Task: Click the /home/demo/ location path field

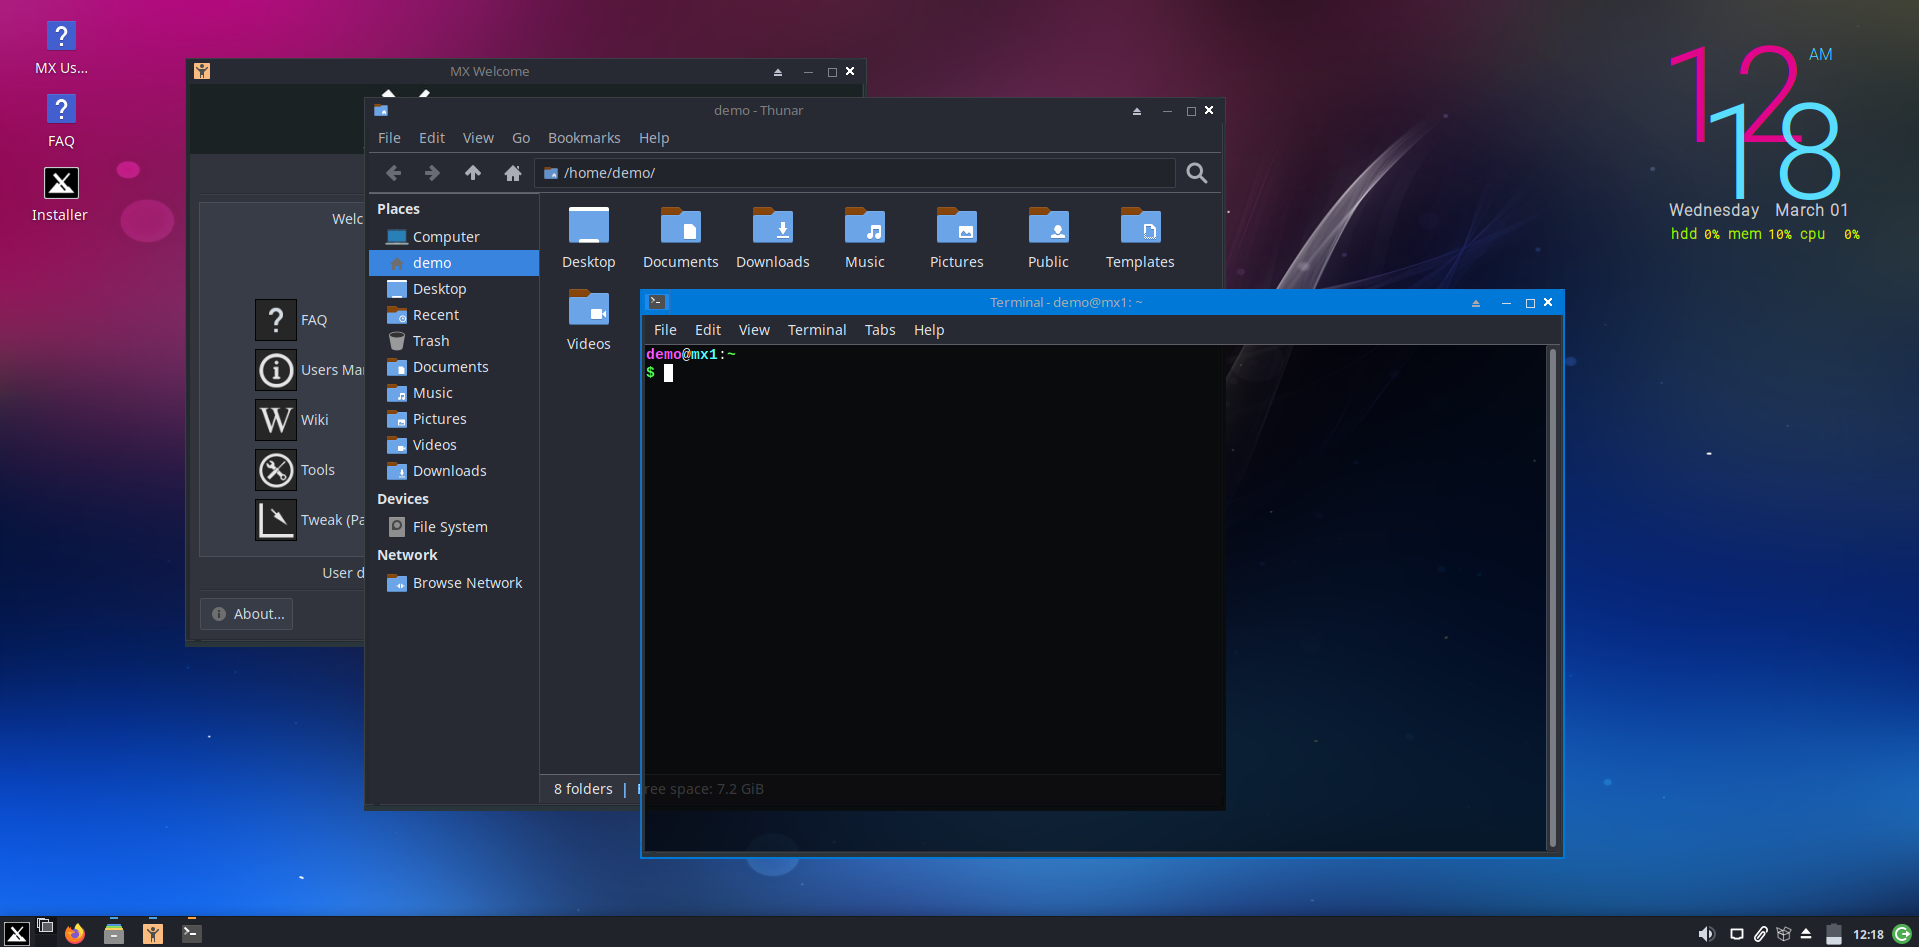Action: [855, 173]
